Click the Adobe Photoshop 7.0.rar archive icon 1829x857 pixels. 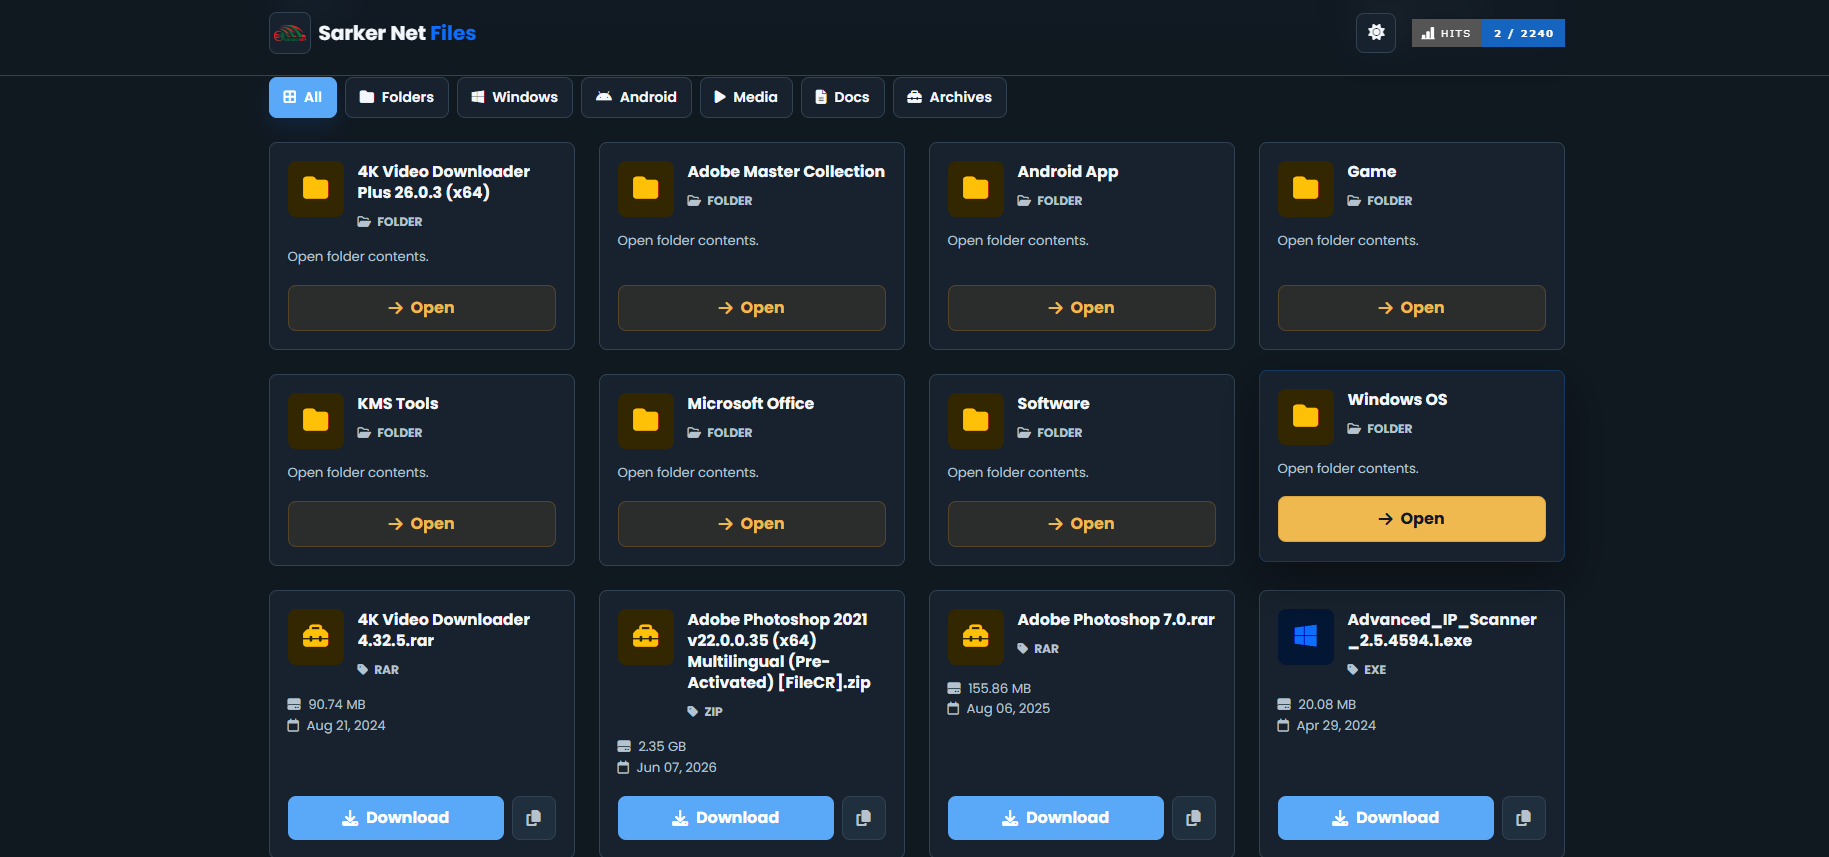pos(976,637)
